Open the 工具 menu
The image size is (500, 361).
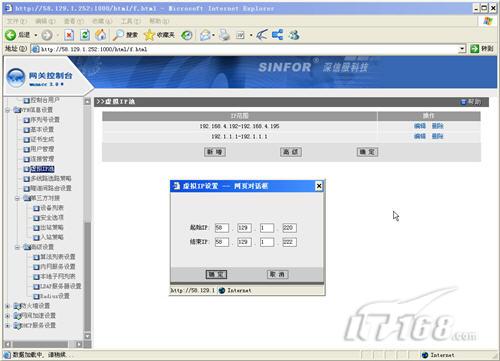[130, 21]
